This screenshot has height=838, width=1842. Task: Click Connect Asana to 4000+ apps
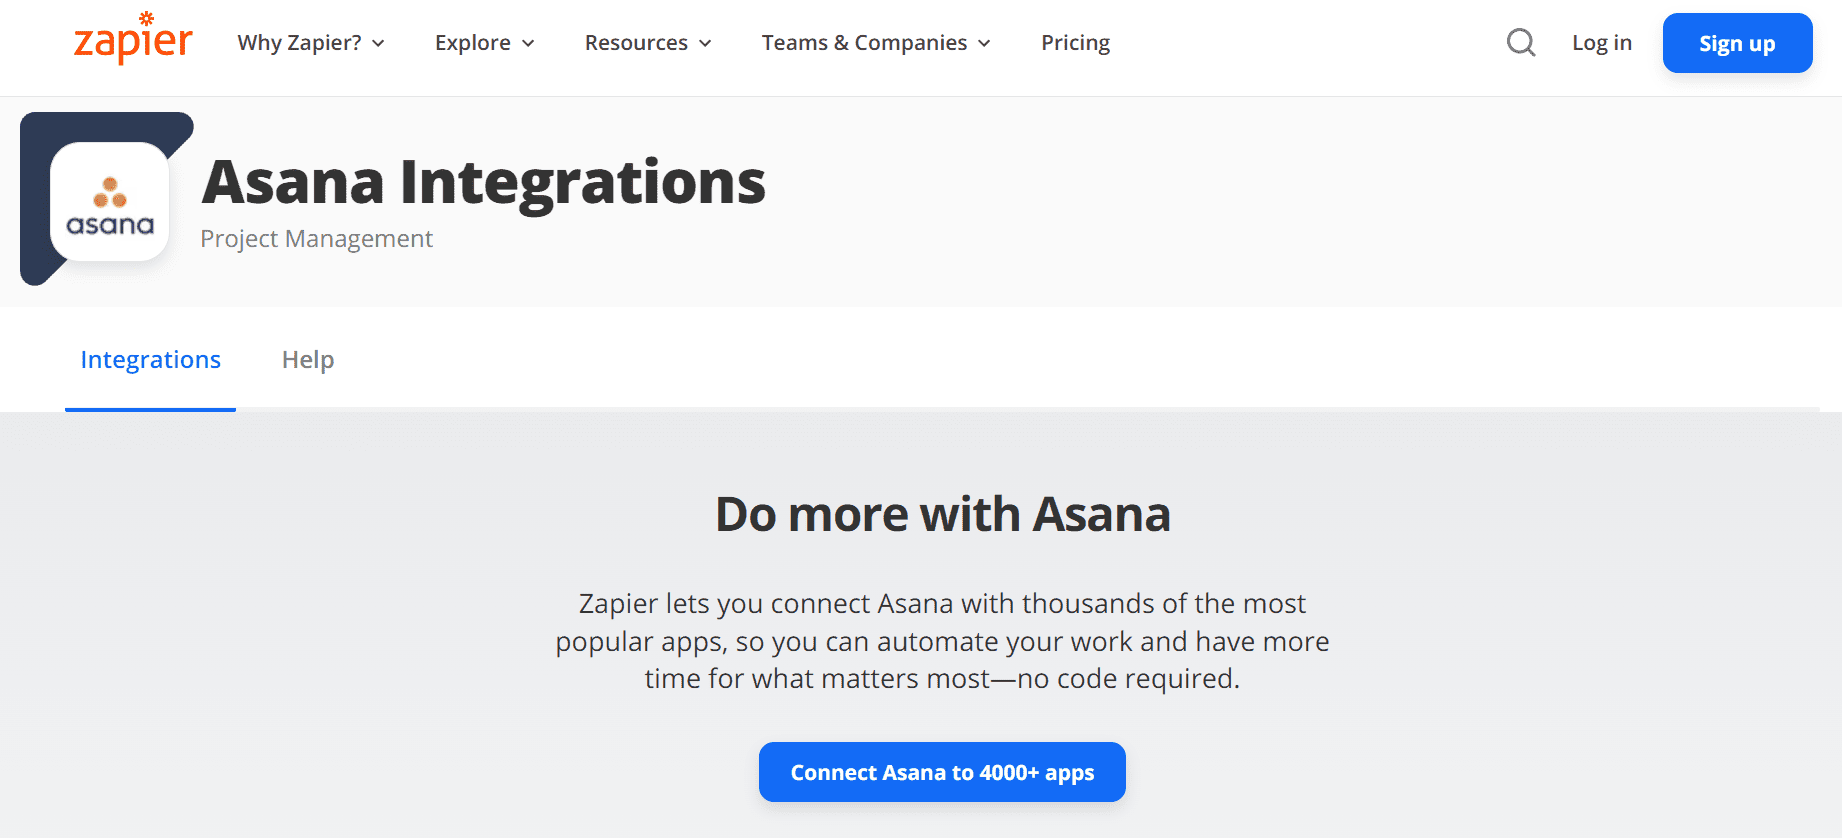(x=942, y=772)
